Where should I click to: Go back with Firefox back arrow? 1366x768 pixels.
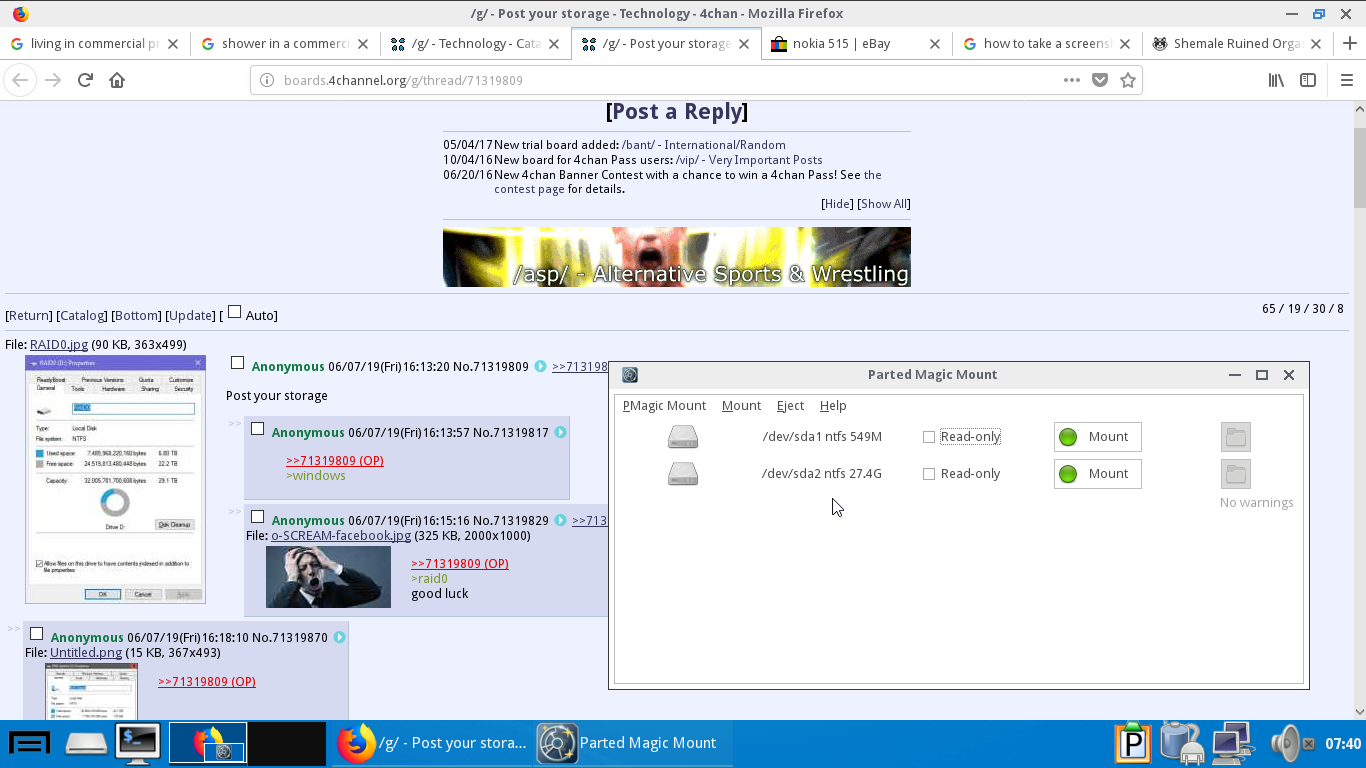click(21, 80)
